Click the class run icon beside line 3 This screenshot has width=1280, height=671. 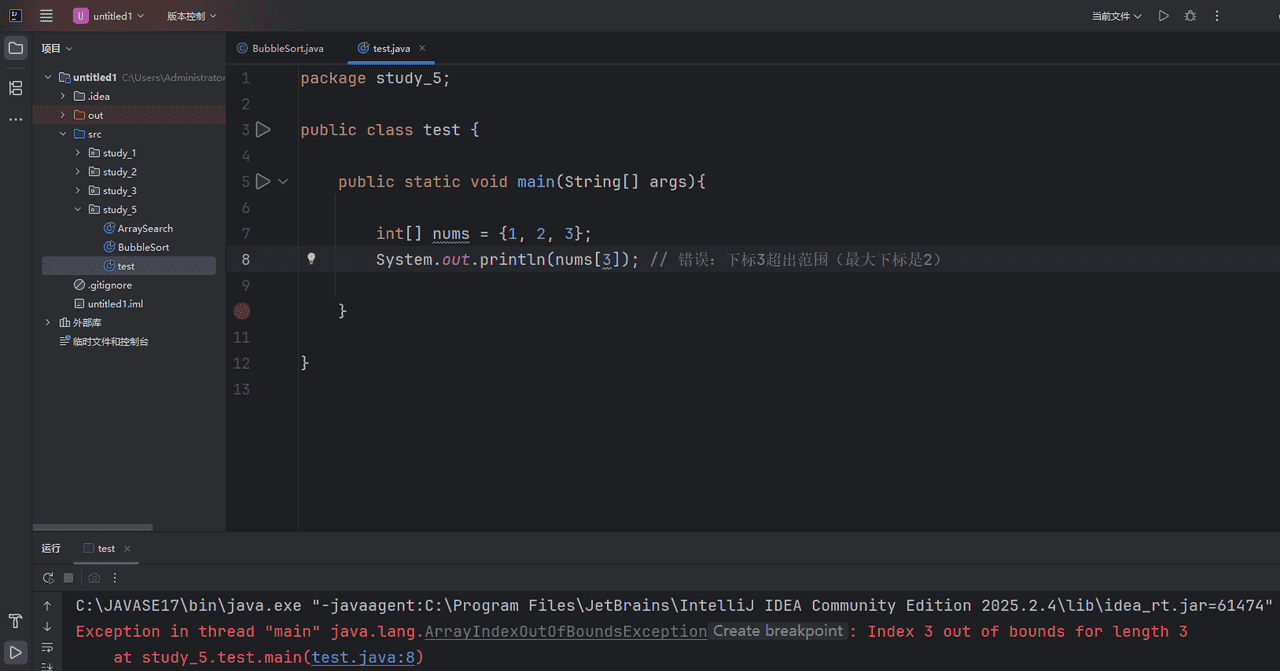click(263, 129)
